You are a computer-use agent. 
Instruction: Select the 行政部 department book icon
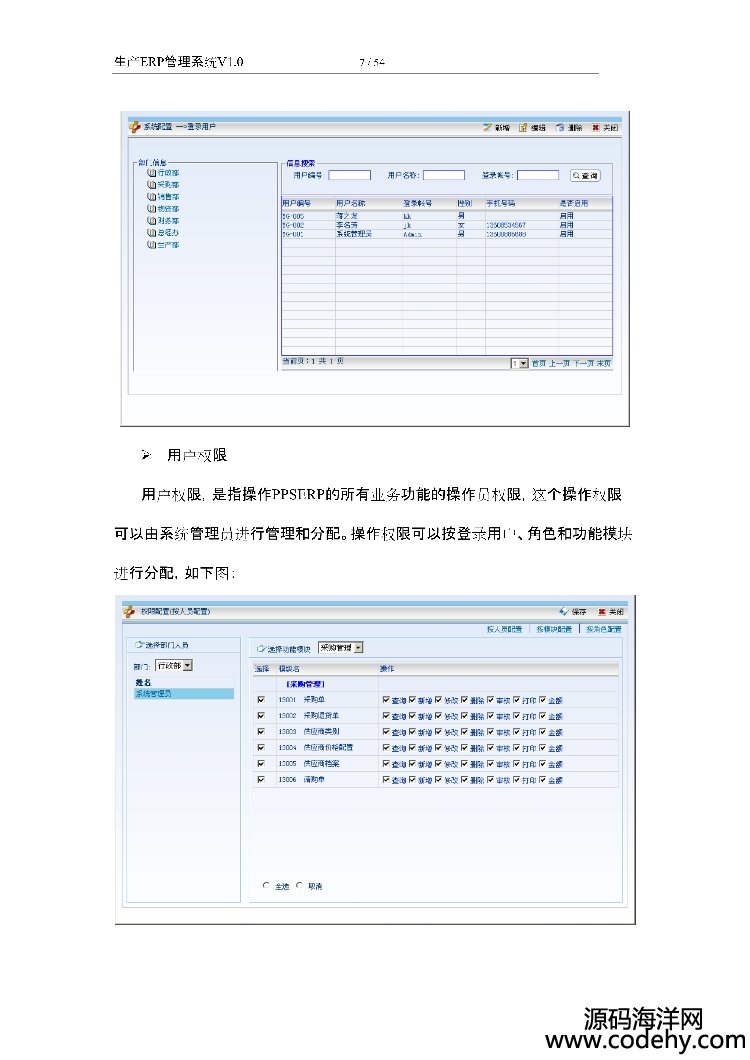151,172
